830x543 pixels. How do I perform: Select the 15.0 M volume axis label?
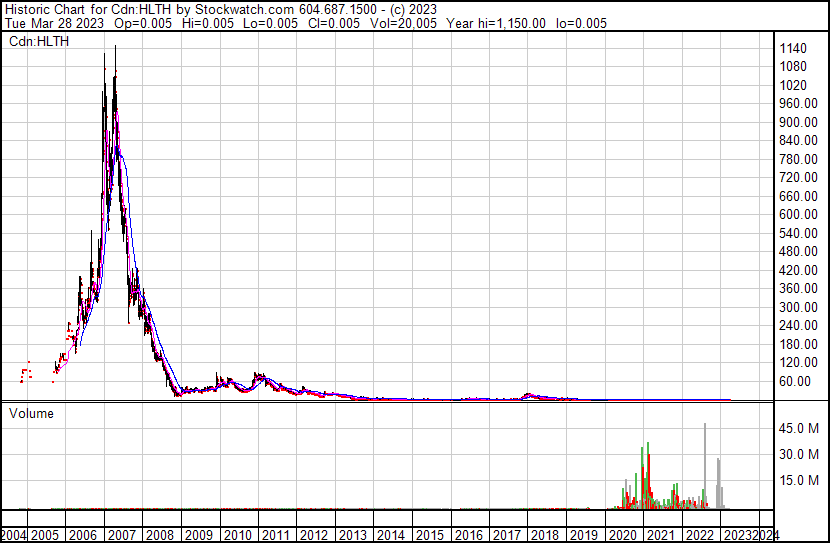pyautogui.click(x=800, y=480)
